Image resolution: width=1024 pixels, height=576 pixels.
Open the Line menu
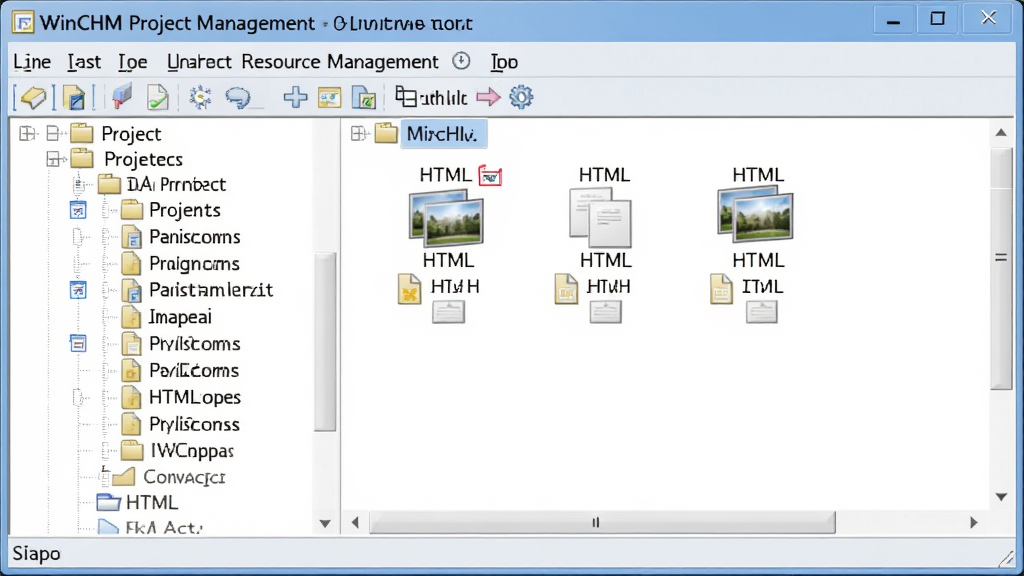tap(32, 62)
